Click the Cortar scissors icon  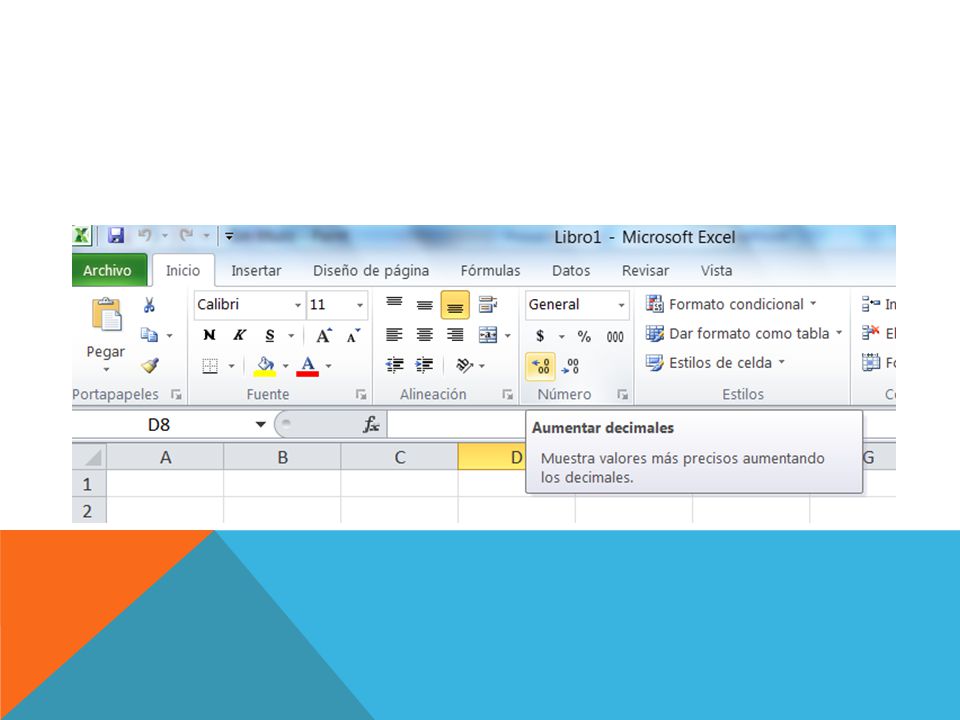click(x=149, y=305)
